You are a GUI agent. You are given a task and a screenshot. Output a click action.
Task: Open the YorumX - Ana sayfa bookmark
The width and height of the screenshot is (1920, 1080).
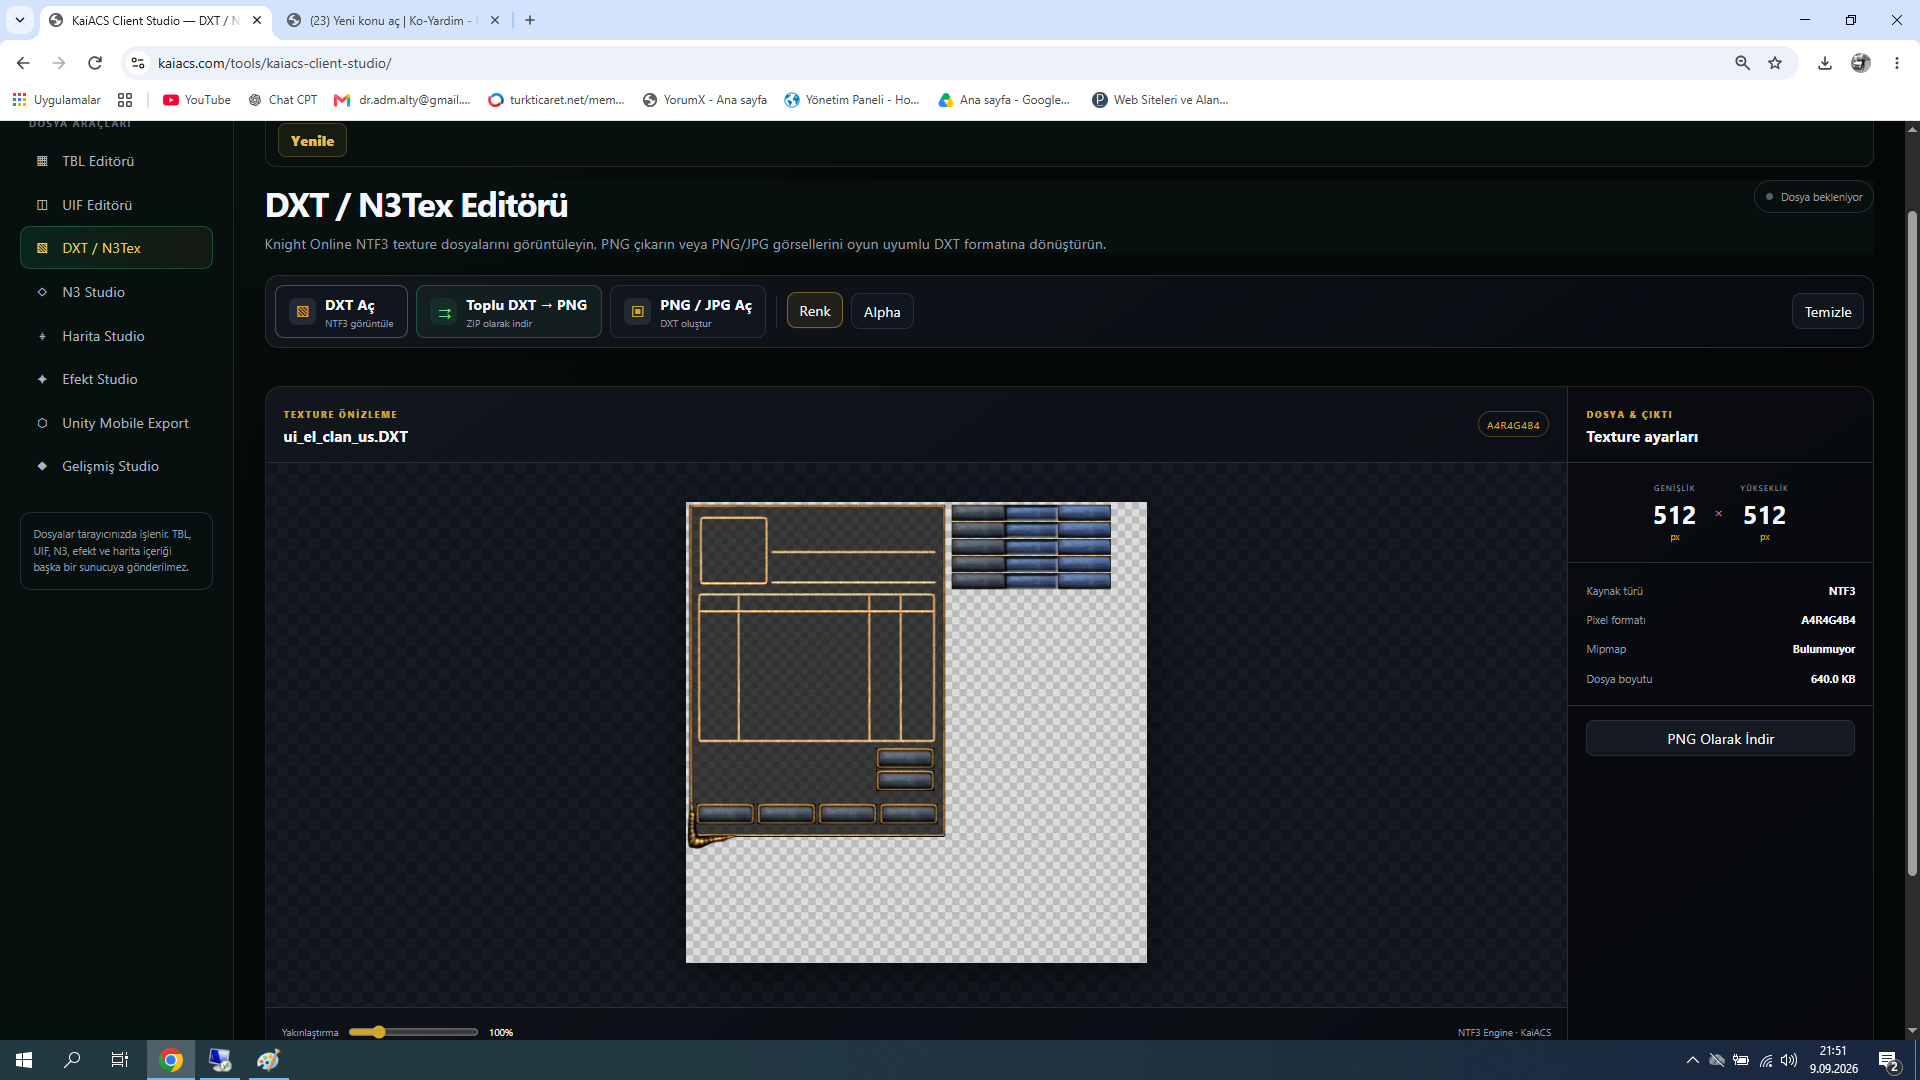(x=705, y=100)
